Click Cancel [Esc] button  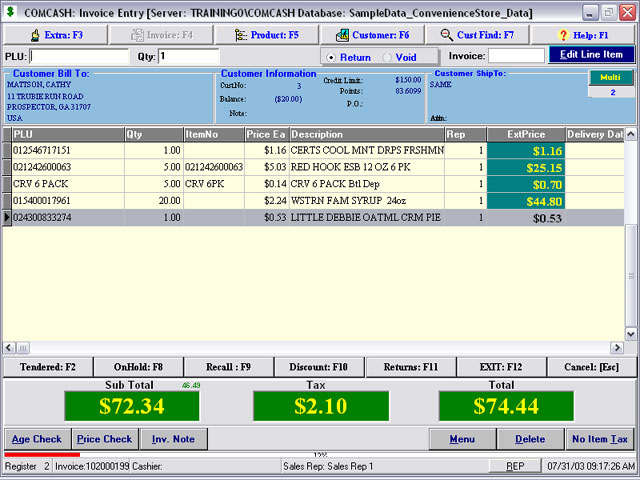591,367
